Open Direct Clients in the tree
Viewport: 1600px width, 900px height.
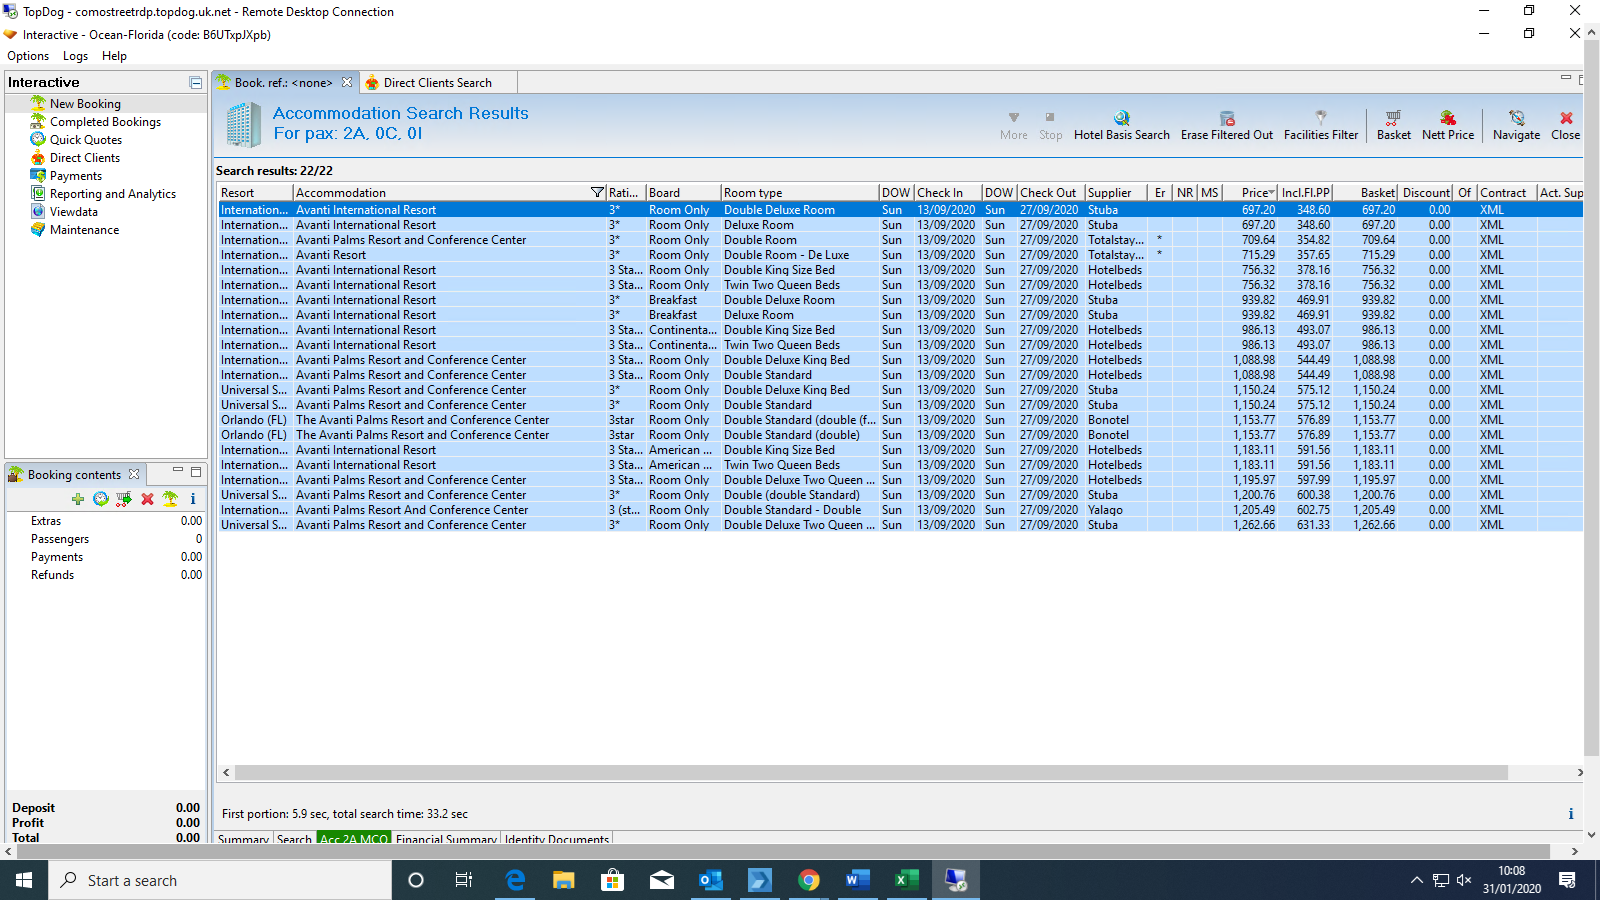(x=85, y=158)
